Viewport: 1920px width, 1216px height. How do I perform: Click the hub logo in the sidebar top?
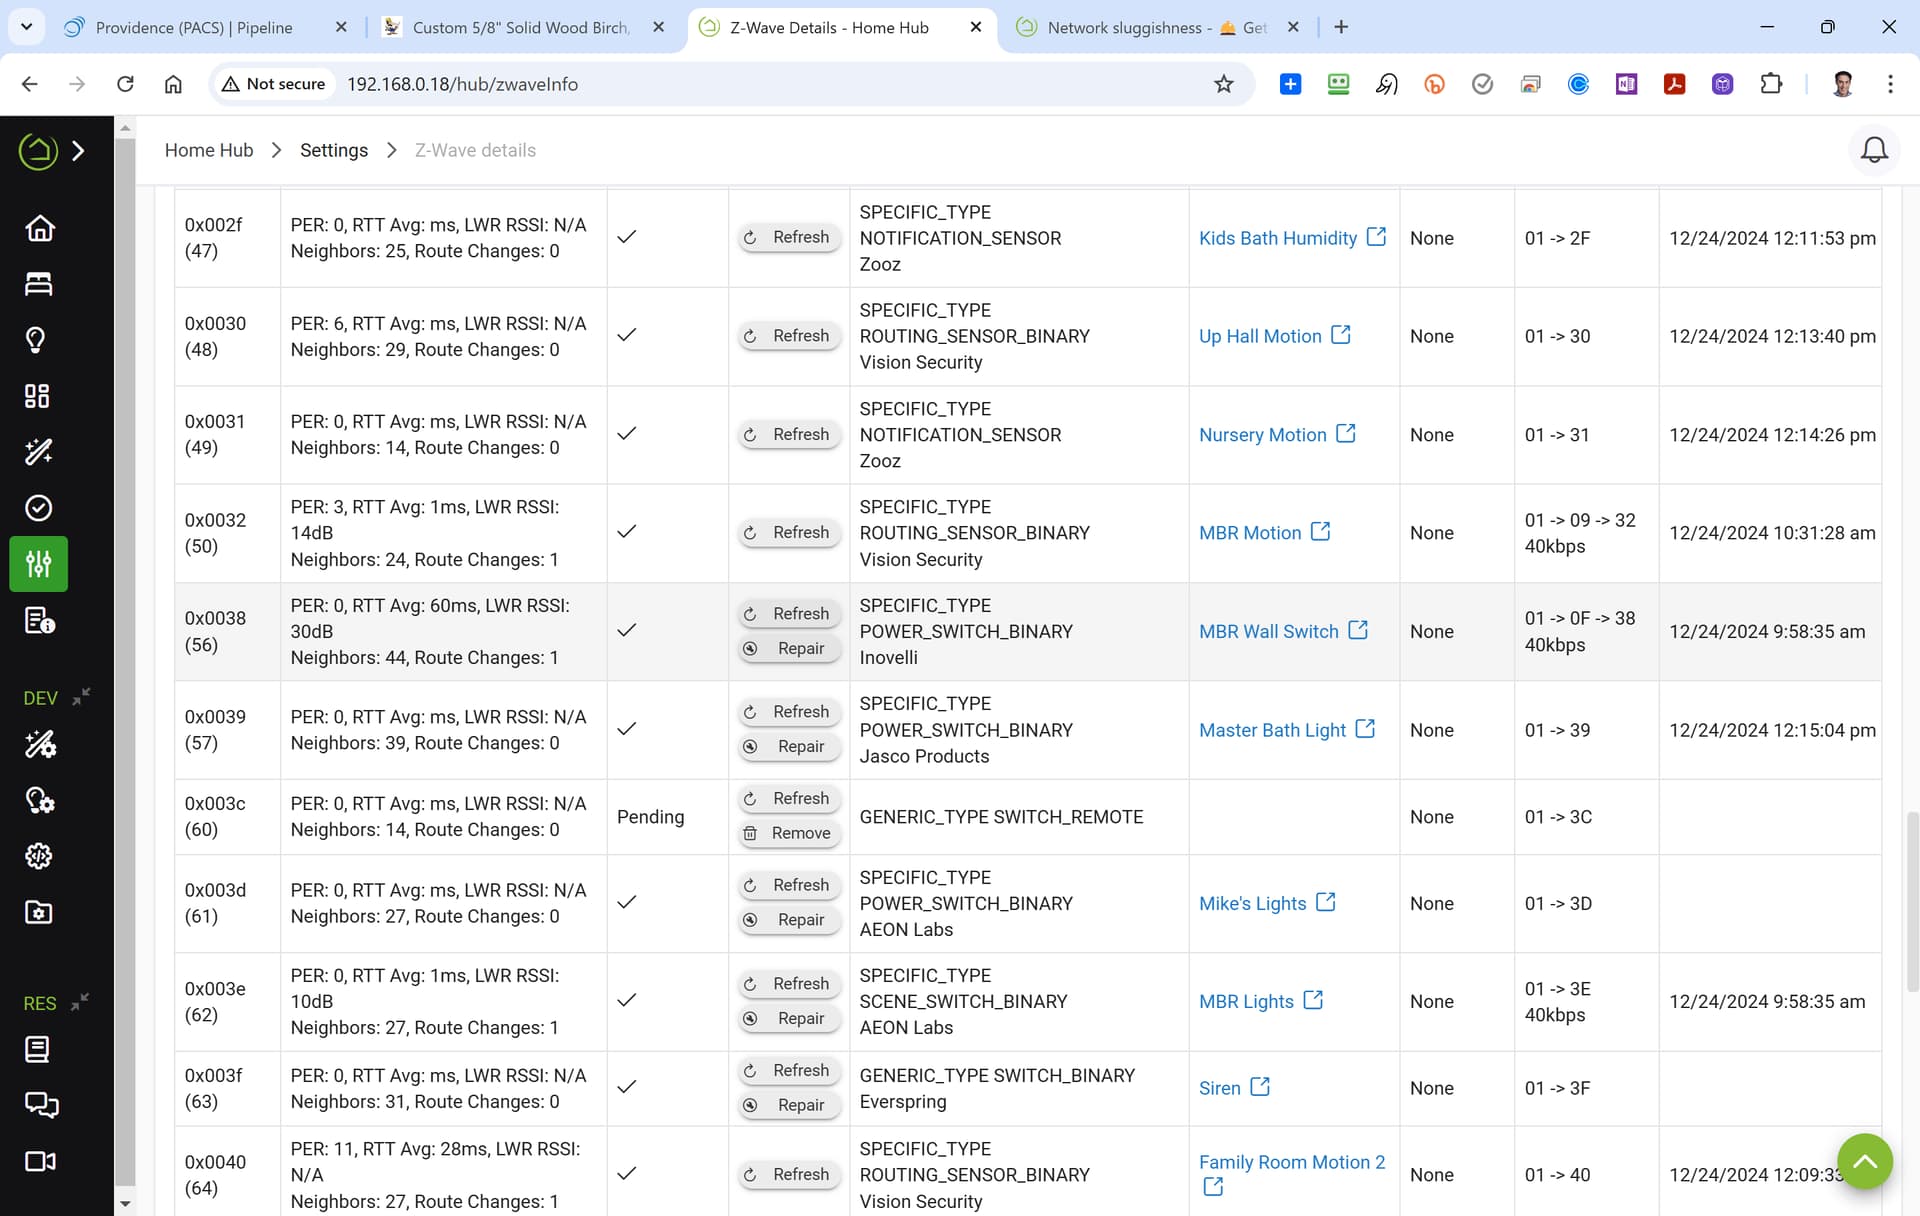[x=38, y=151]
